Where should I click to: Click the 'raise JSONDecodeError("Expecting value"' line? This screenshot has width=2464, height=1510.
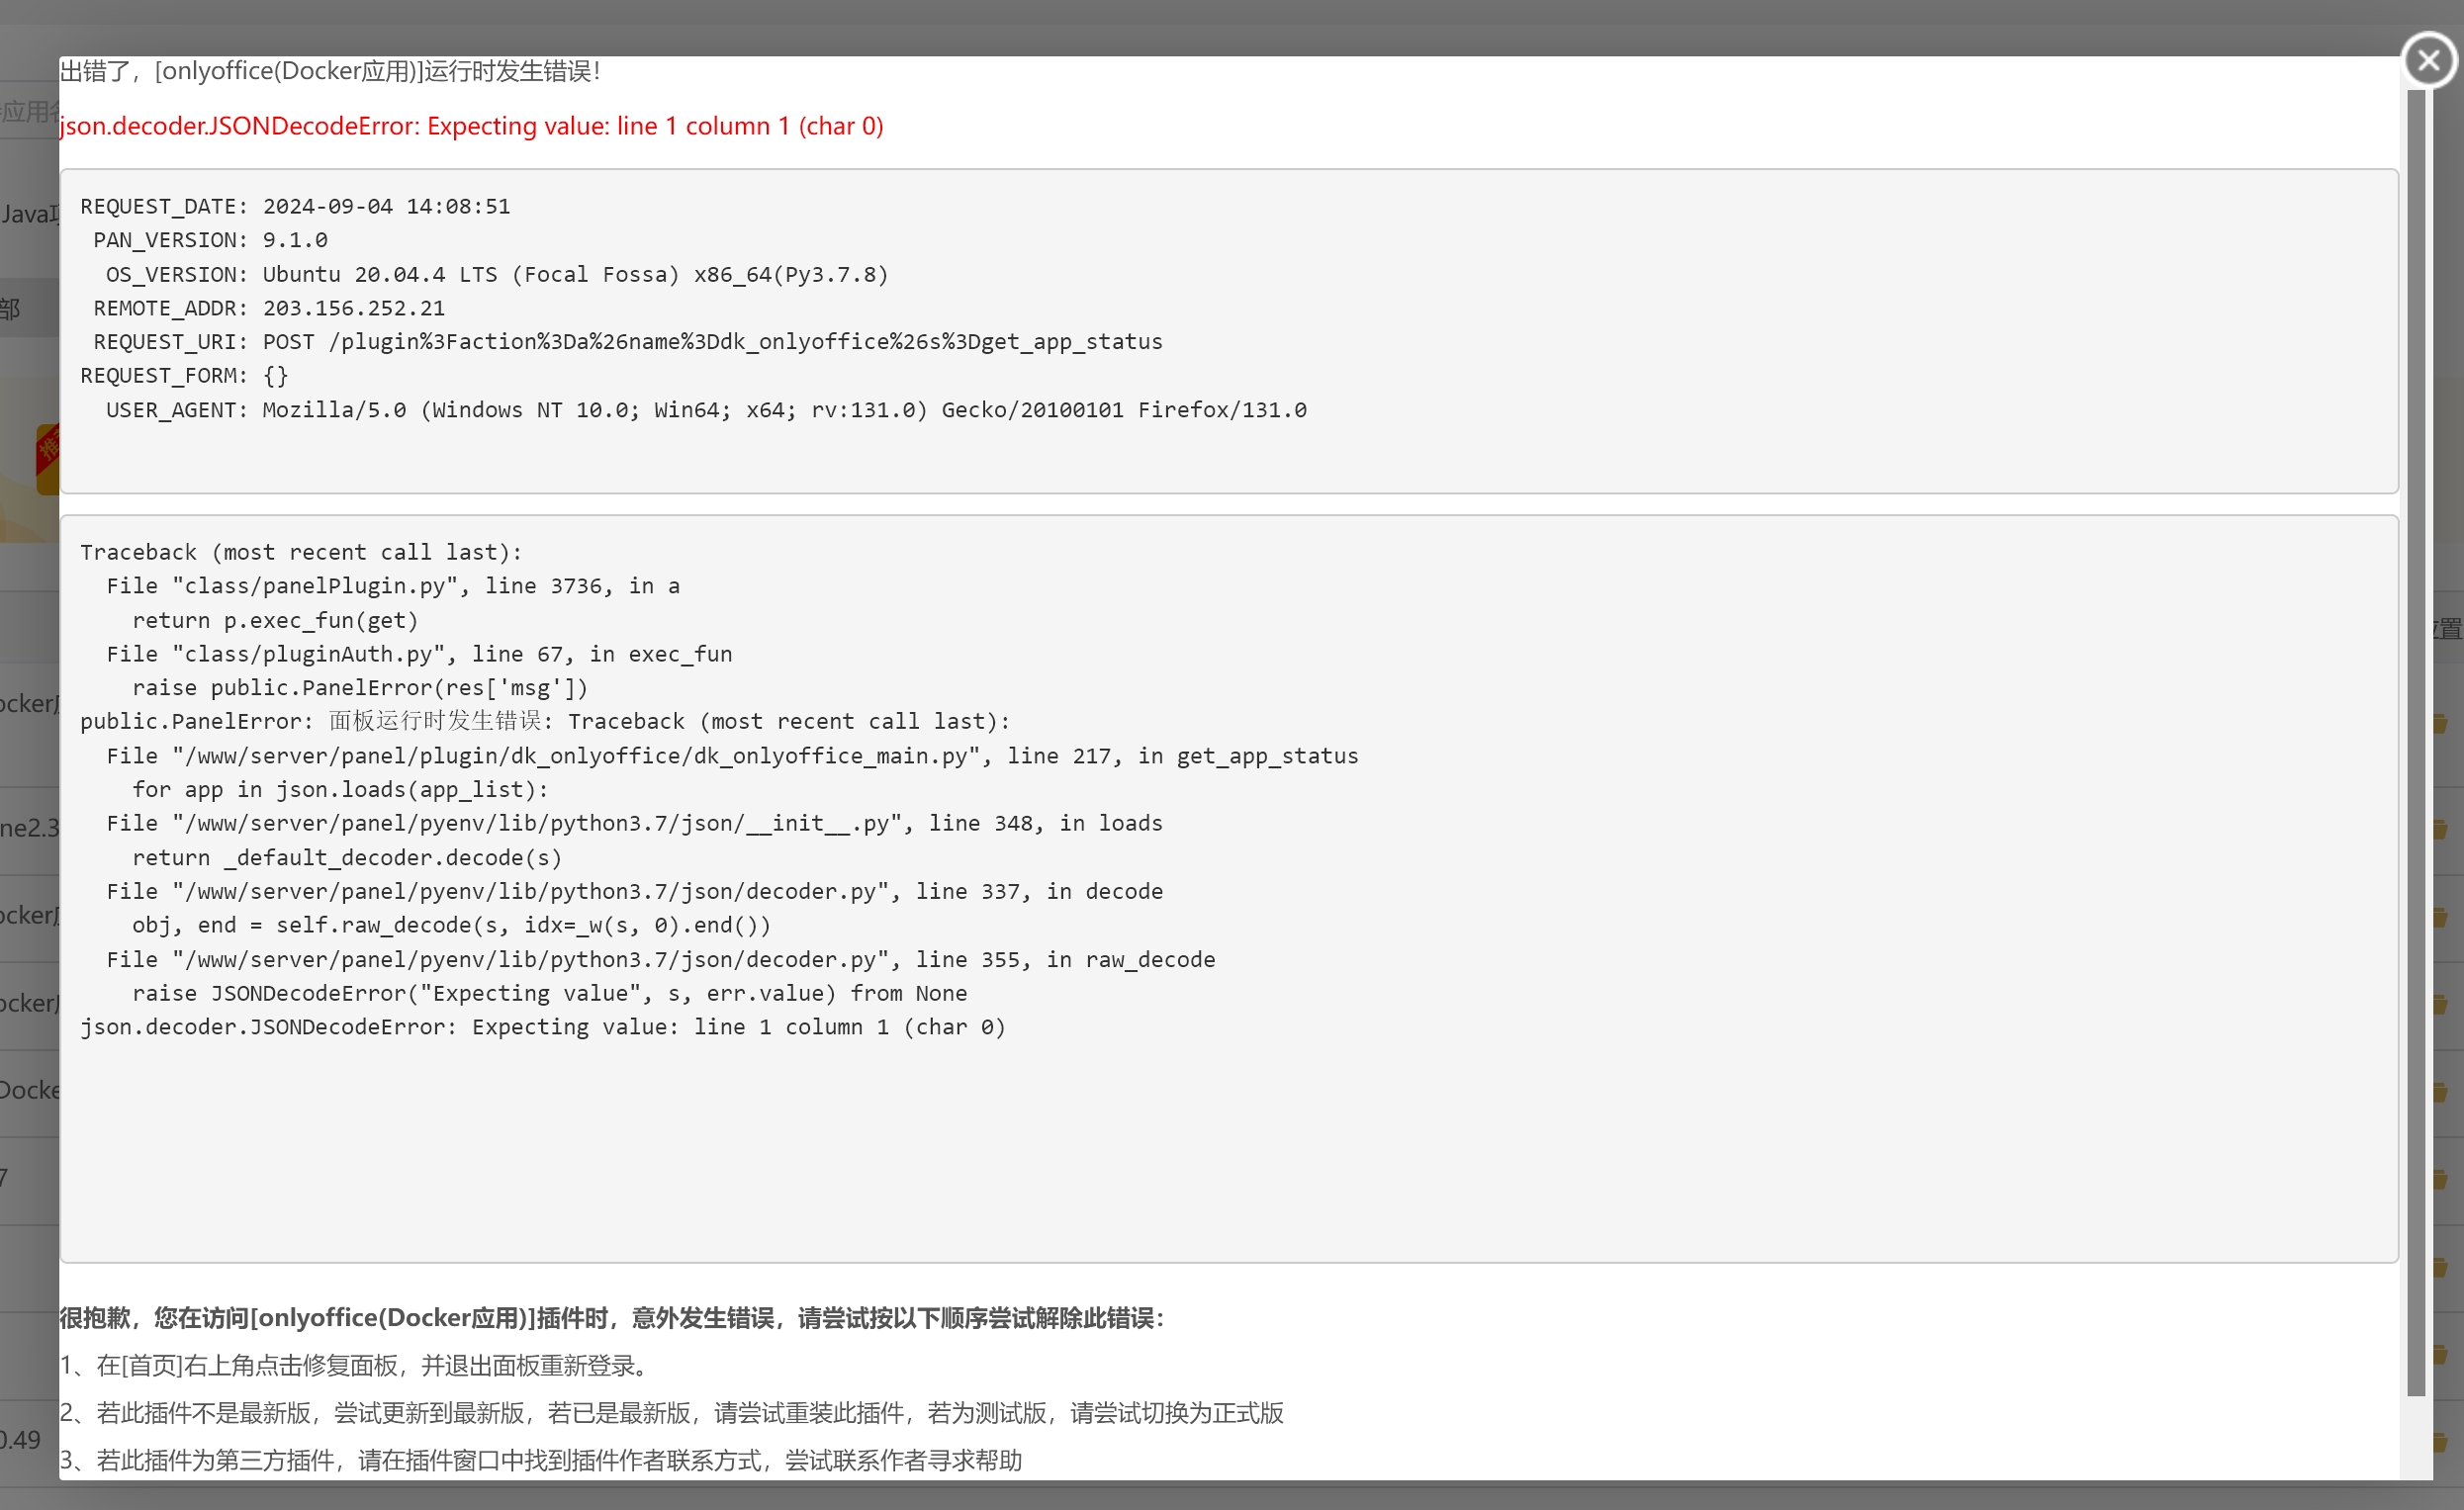549,993
